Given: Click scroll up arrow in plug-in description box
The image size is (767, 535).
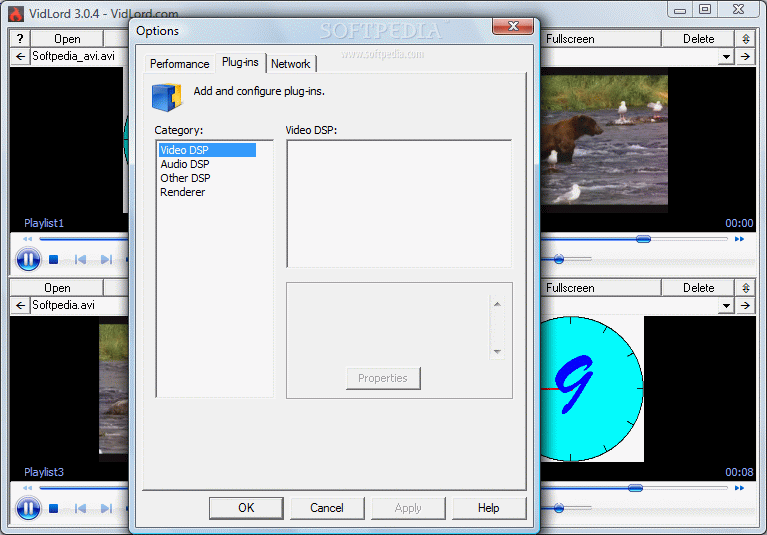Looking at the screenshot, I should [x=497, y=304].
